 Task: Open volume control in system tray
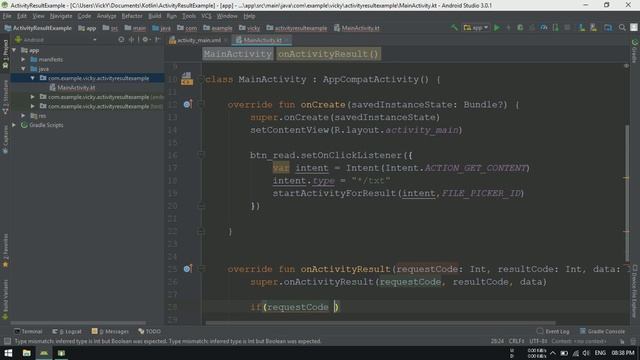click(x=586, y=353)
